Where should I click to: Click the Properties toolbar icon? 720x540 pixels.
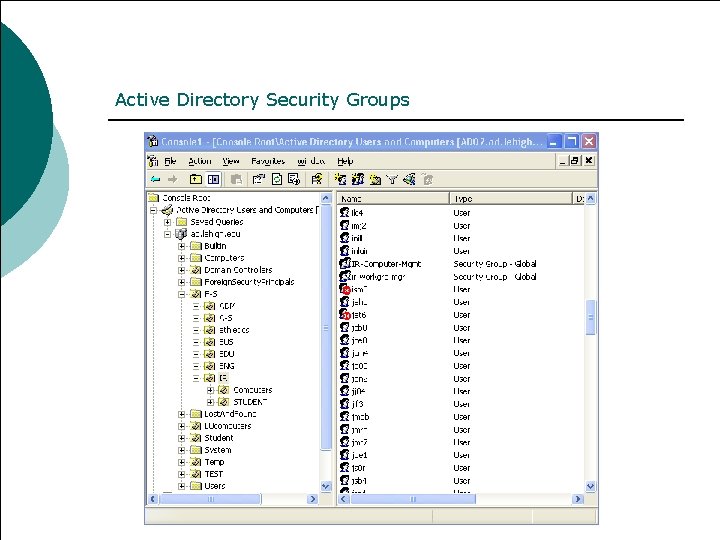pos(259,180)
